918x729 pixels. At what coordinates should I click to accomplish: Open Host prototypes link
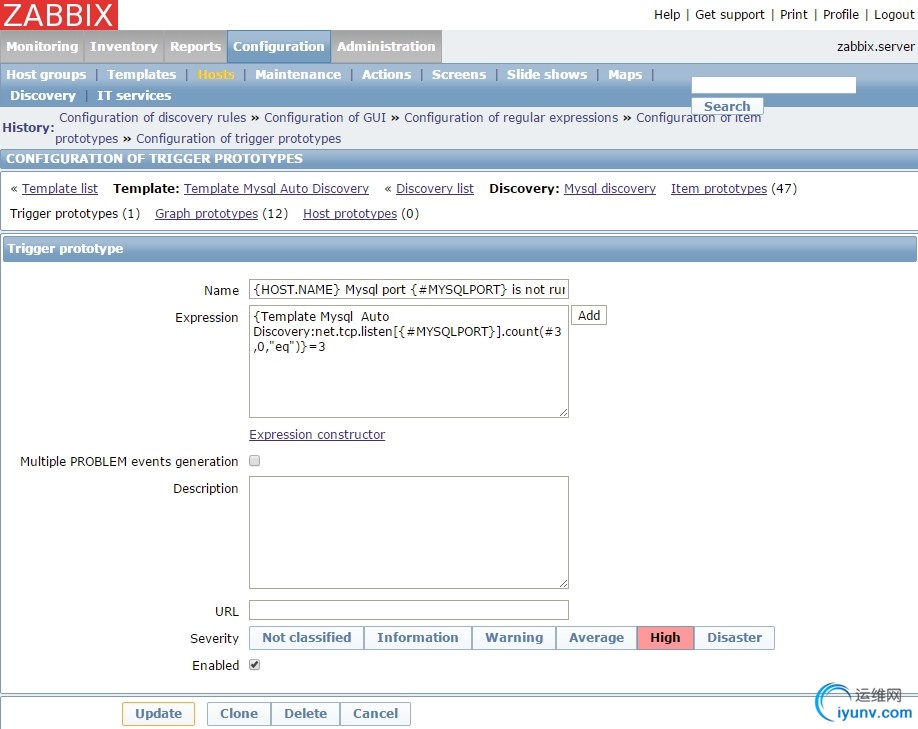tap(350, 214)
